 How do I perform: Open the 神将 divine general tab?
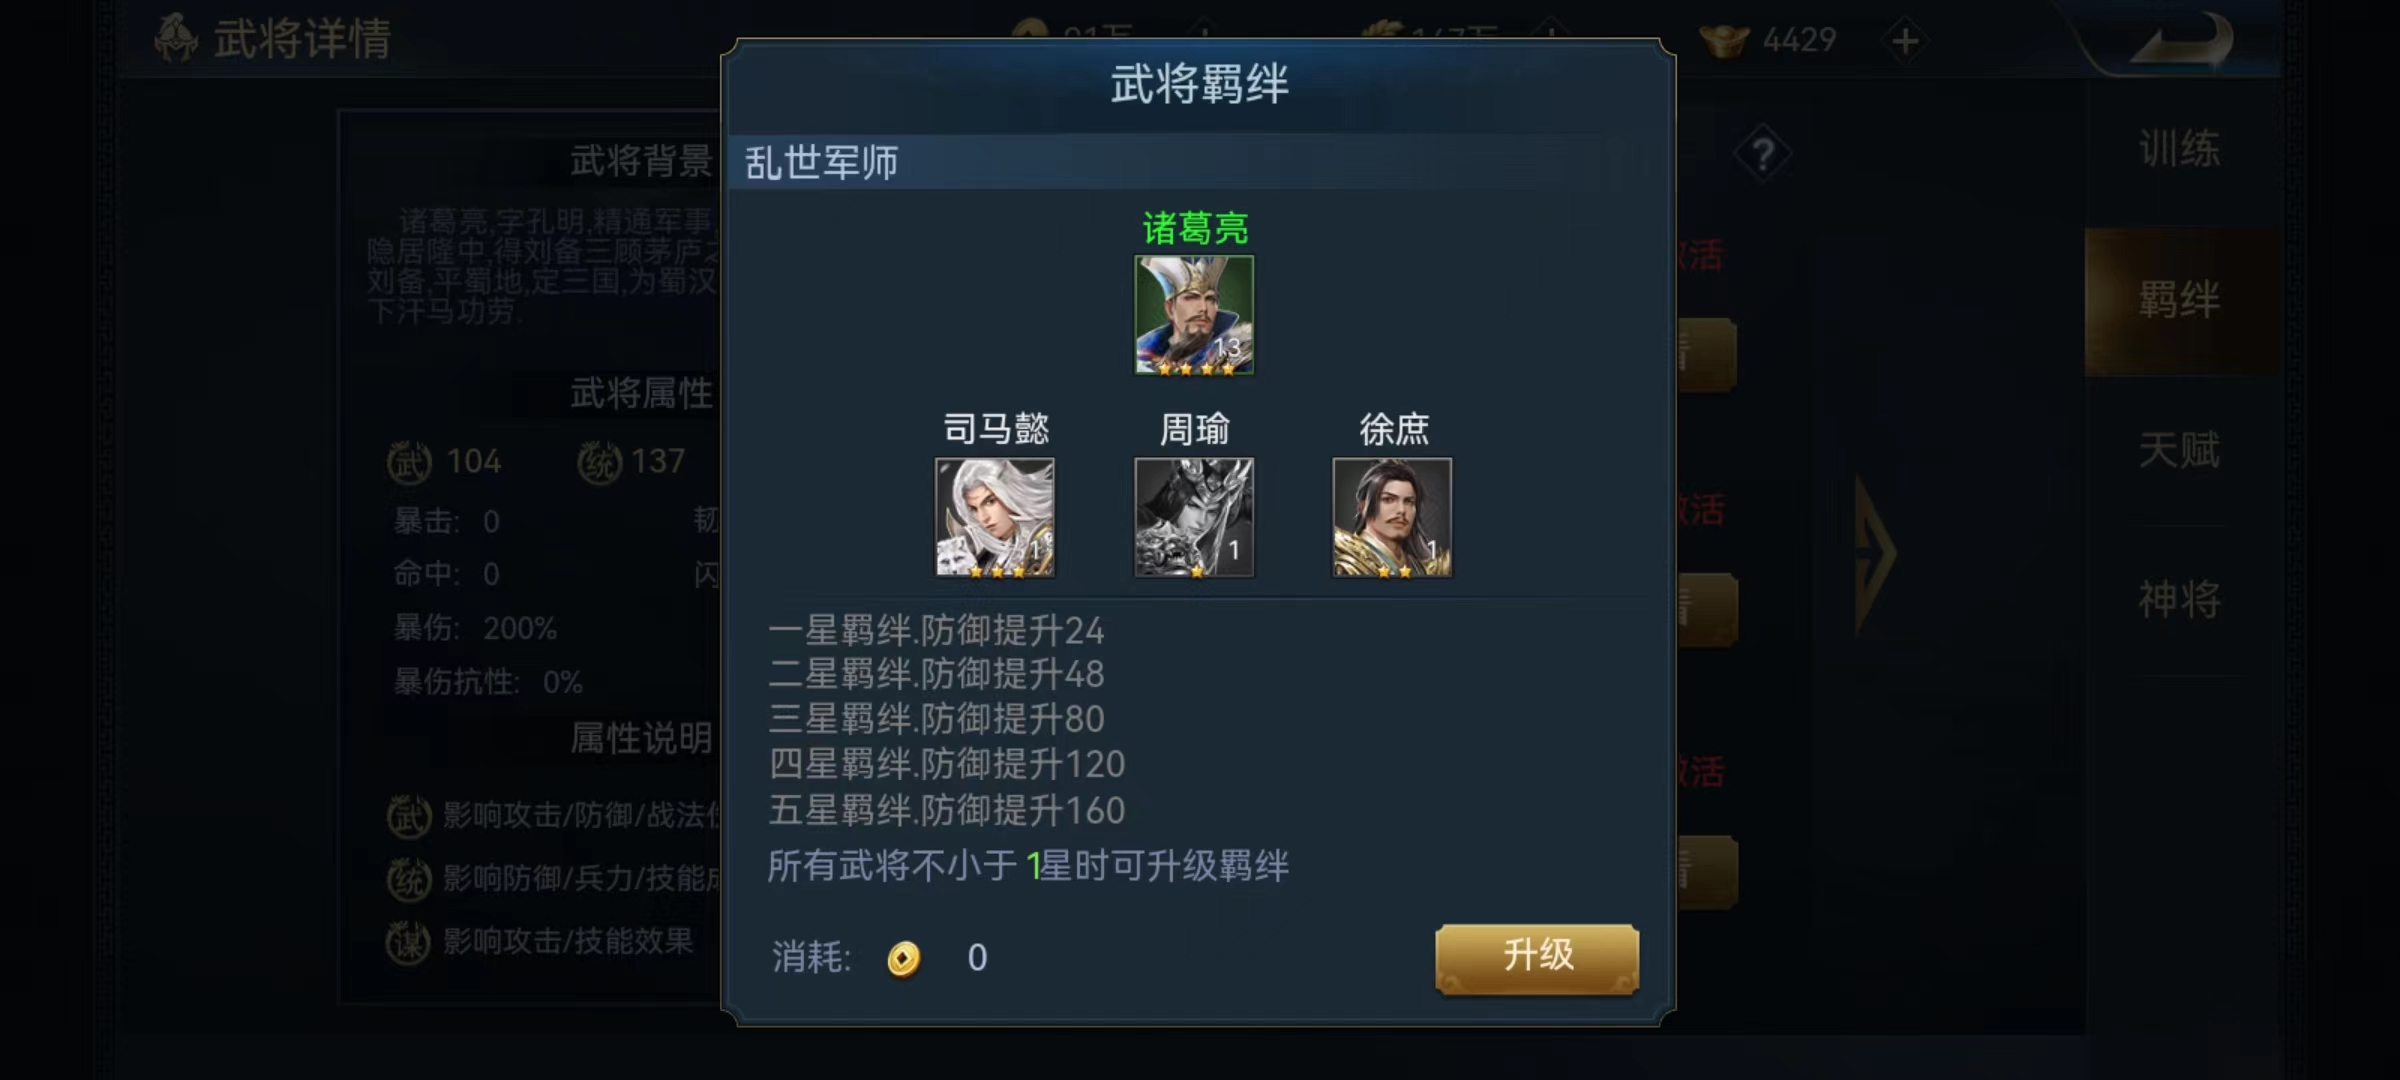2180,600
